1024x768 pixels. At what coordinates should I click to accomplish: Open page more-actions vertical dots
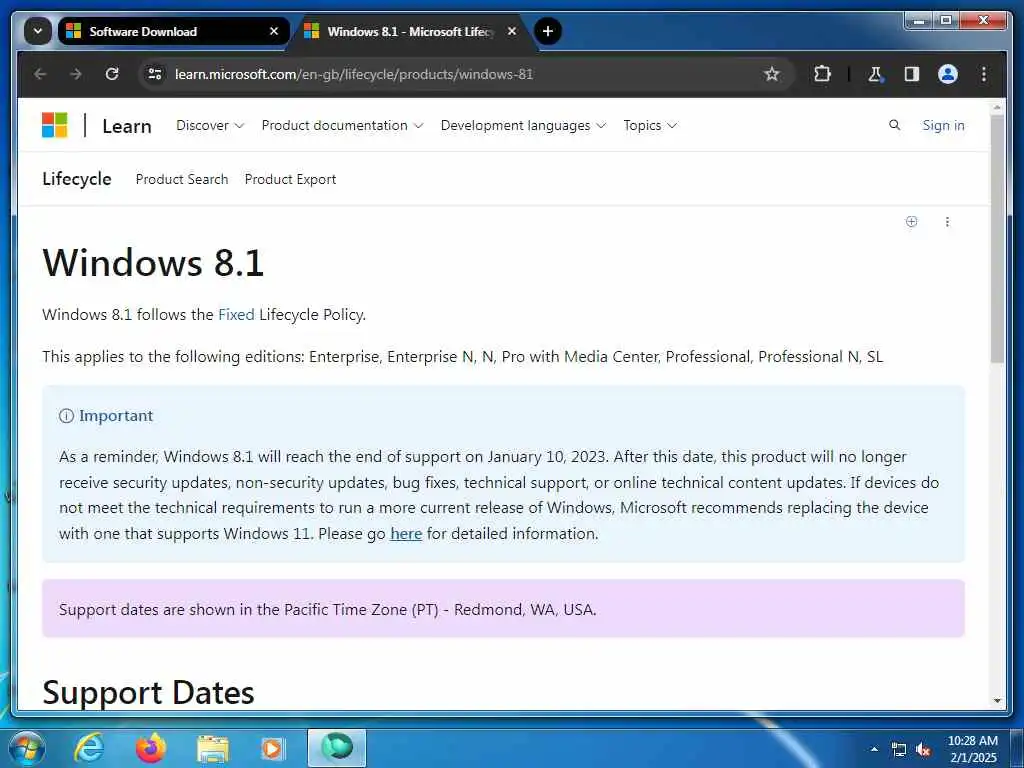947,221
